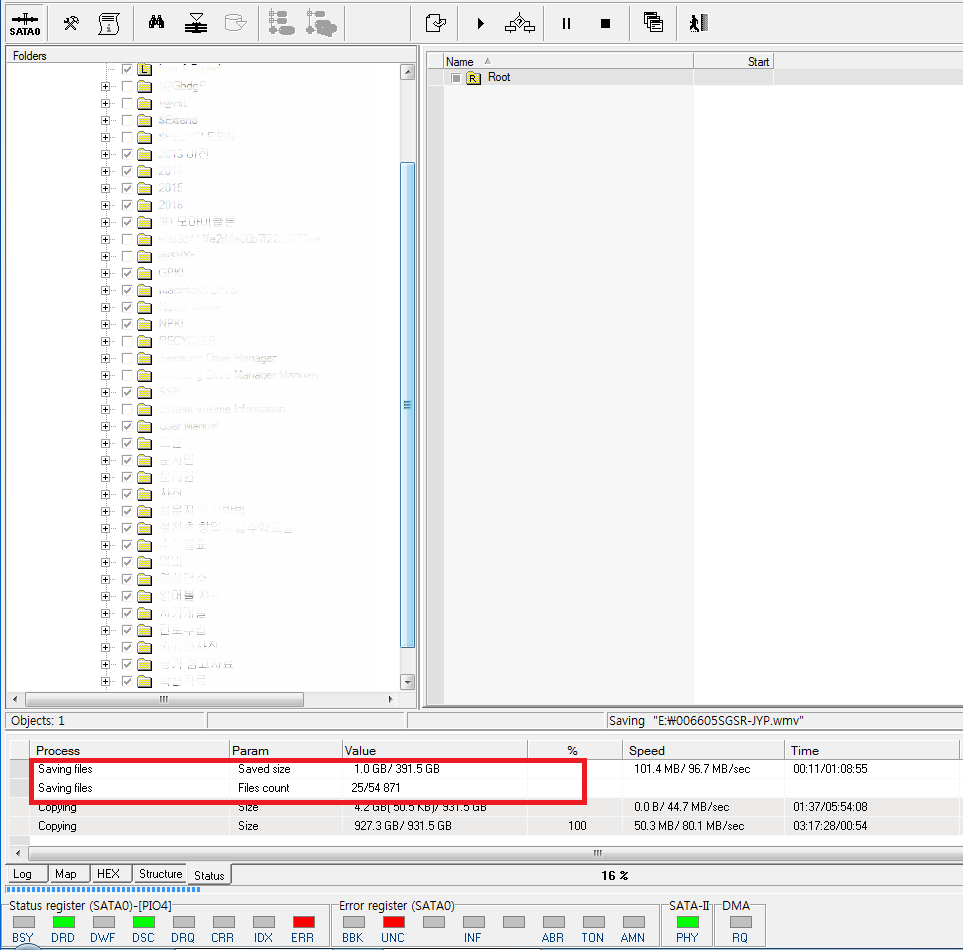Image resolution: width=963 pixels, height=950 pixels.
Task: Sort by the Name column header
Action: [x=568, y=61]
